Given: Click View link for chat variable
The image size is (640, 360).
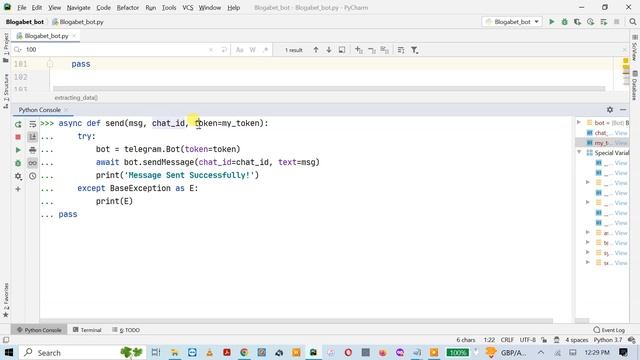Looking at the screenshot, I should coord(621,133).
